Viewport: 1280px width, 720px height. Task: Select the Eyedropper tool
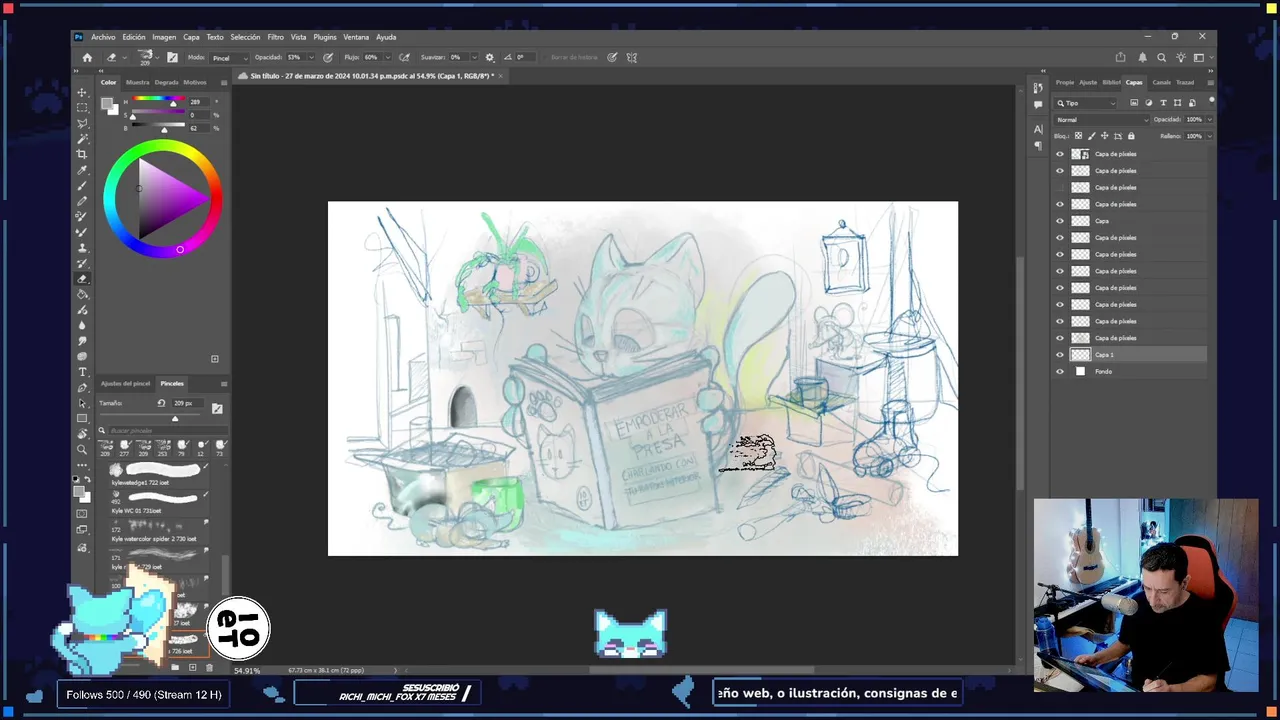pos(82,170)
